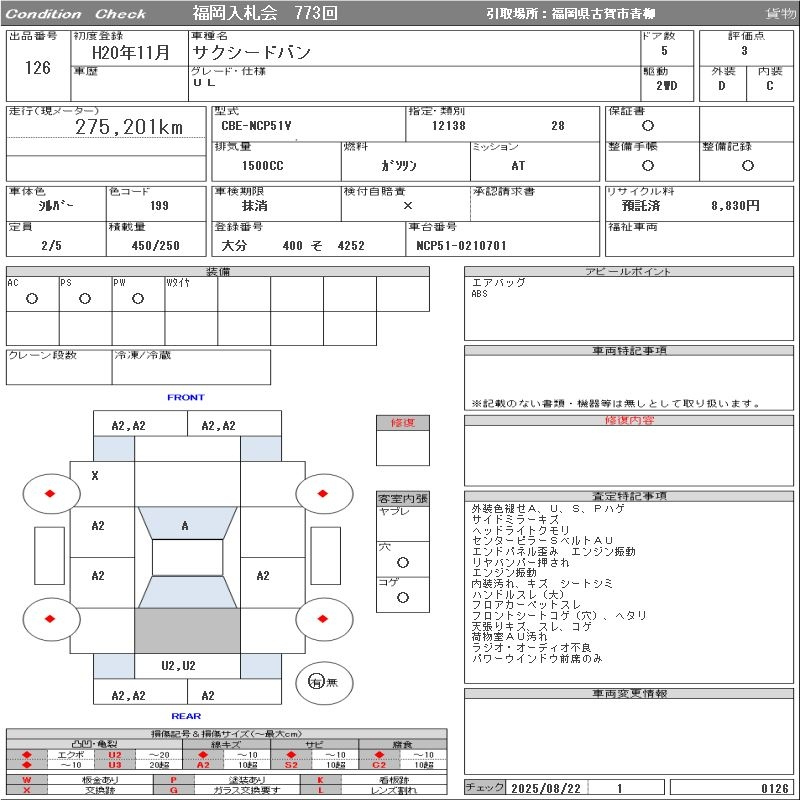The width and height of the screenshot is (800, 800).
Task: Click the chassis number NCP51-0210701
Action: pyautogui.click(x=461, y=245)
